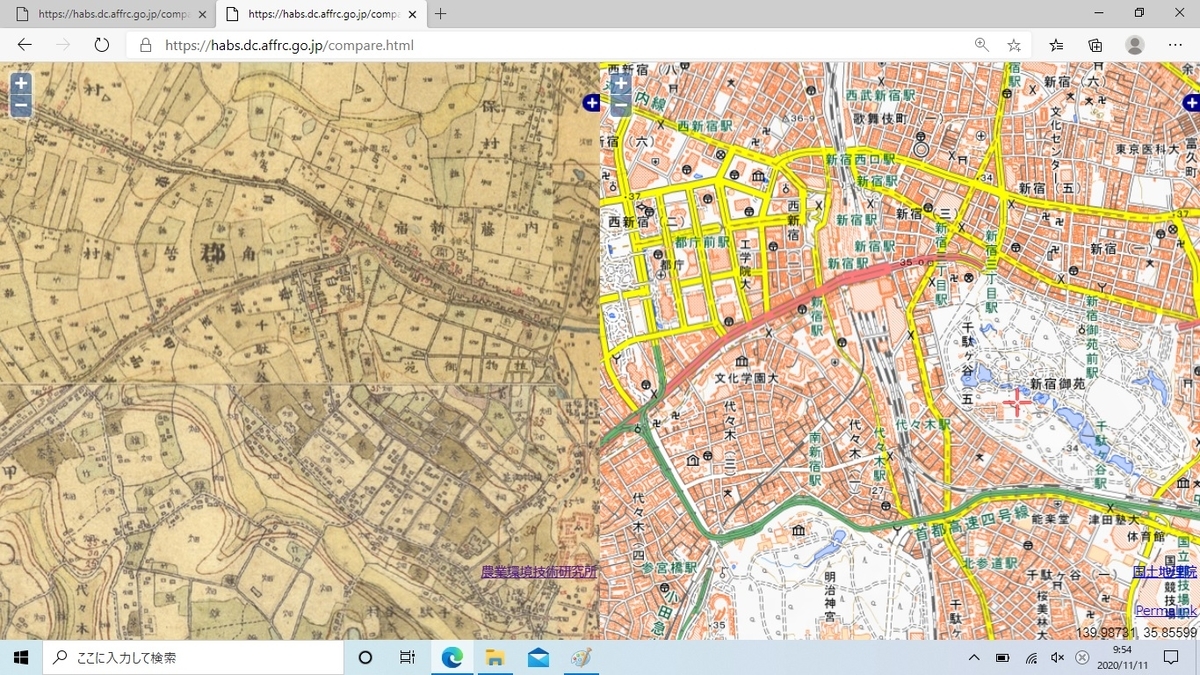Click the Permalink link
The width and height of the screenshot is (1200, 675).
(x=1166, y=611)
